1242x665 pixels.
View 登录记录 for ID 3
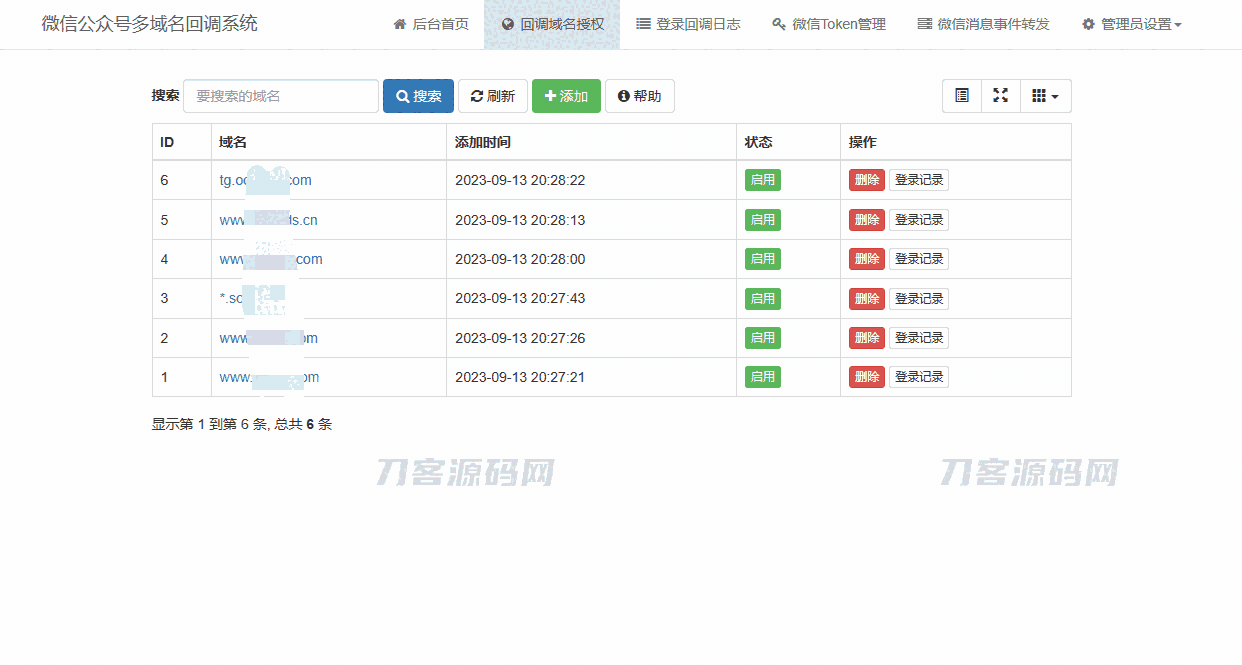[x=918, y=299]
